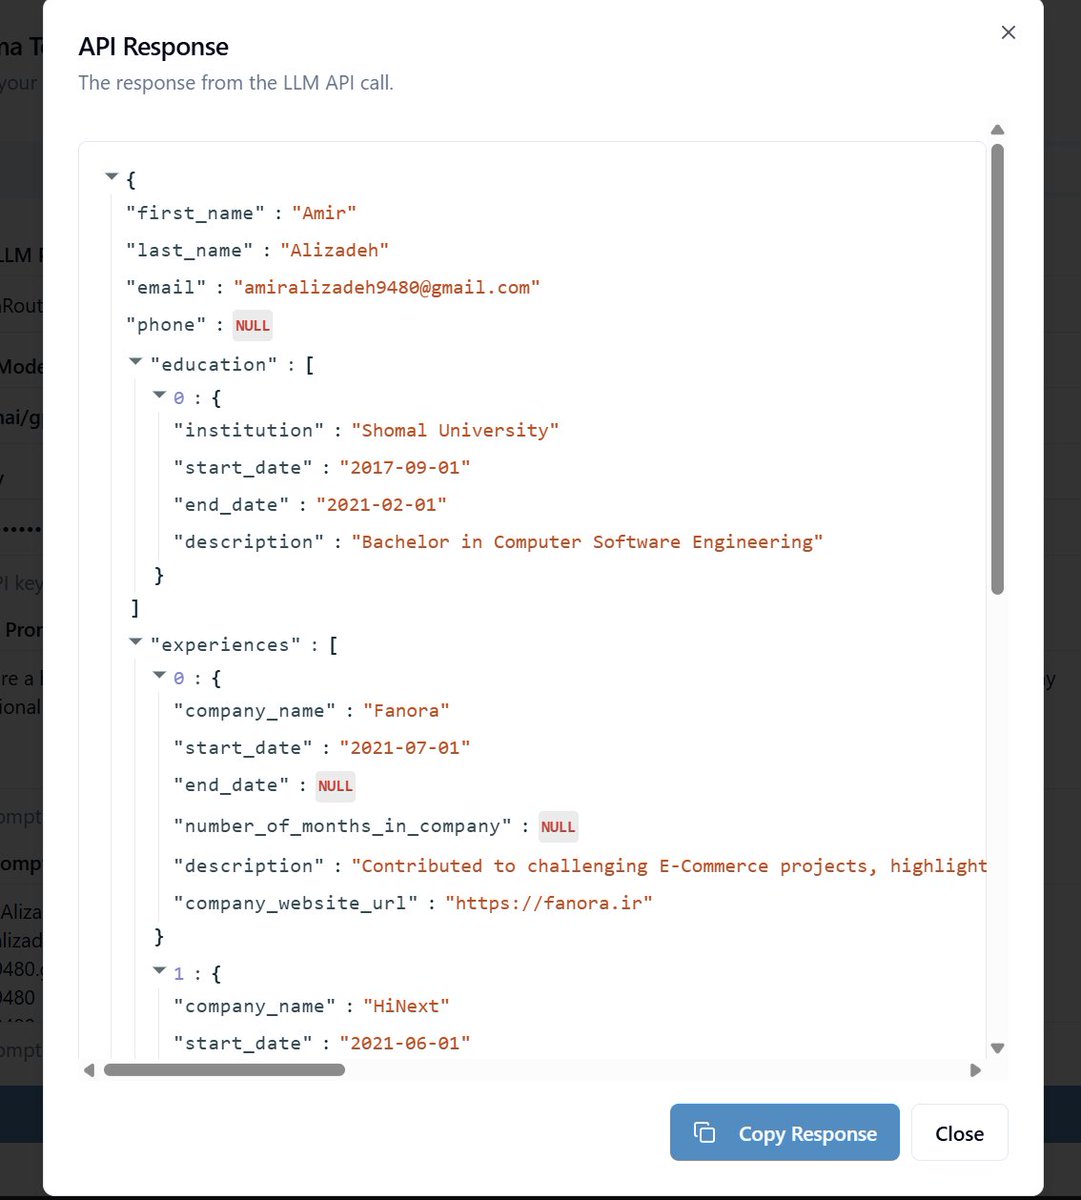Click the horizontal scrollbar left arrow
The width and height of the screenshot is (1081, 1200).
pos(88,1070)
